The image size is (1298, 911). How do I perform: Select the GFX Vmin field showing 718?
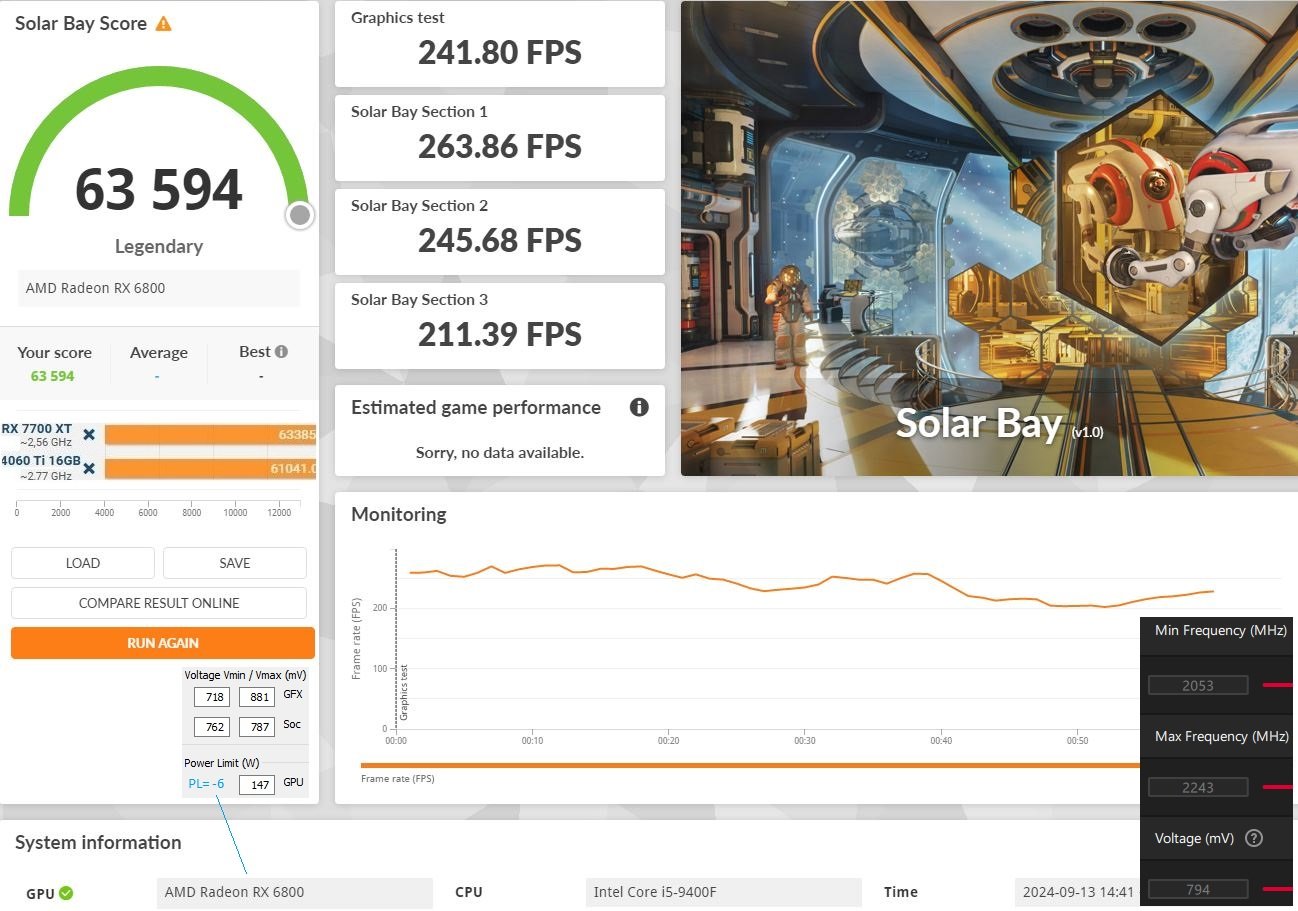pyautogui.click(x=211, y=697)
